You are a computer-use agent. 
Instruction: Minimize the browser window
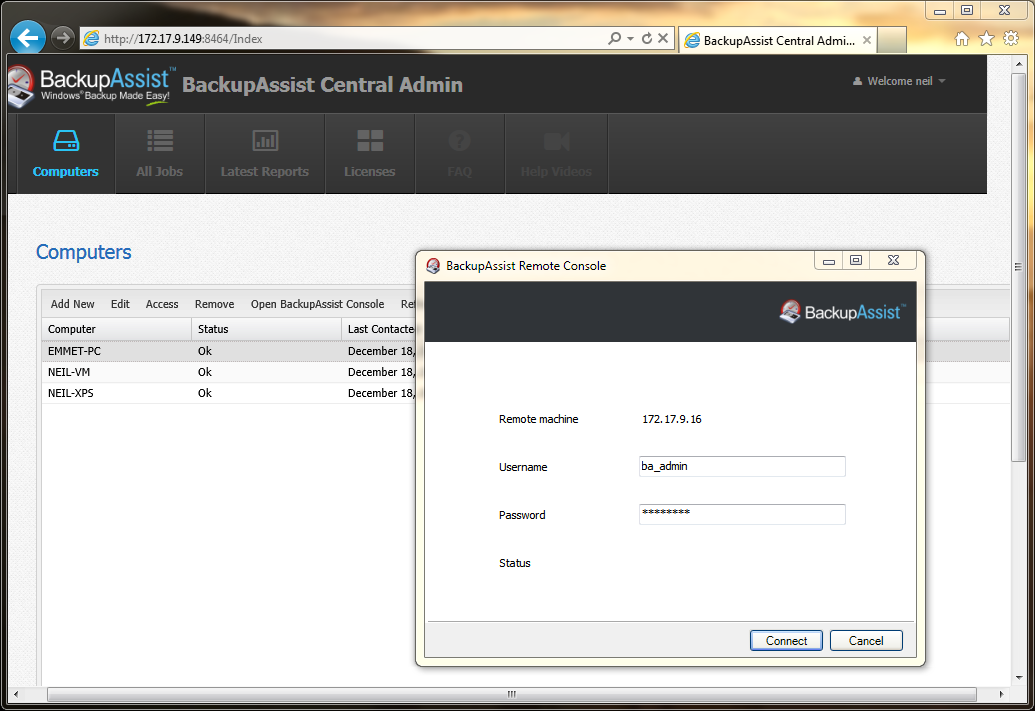pyautogui.click(x=940, y=11)
